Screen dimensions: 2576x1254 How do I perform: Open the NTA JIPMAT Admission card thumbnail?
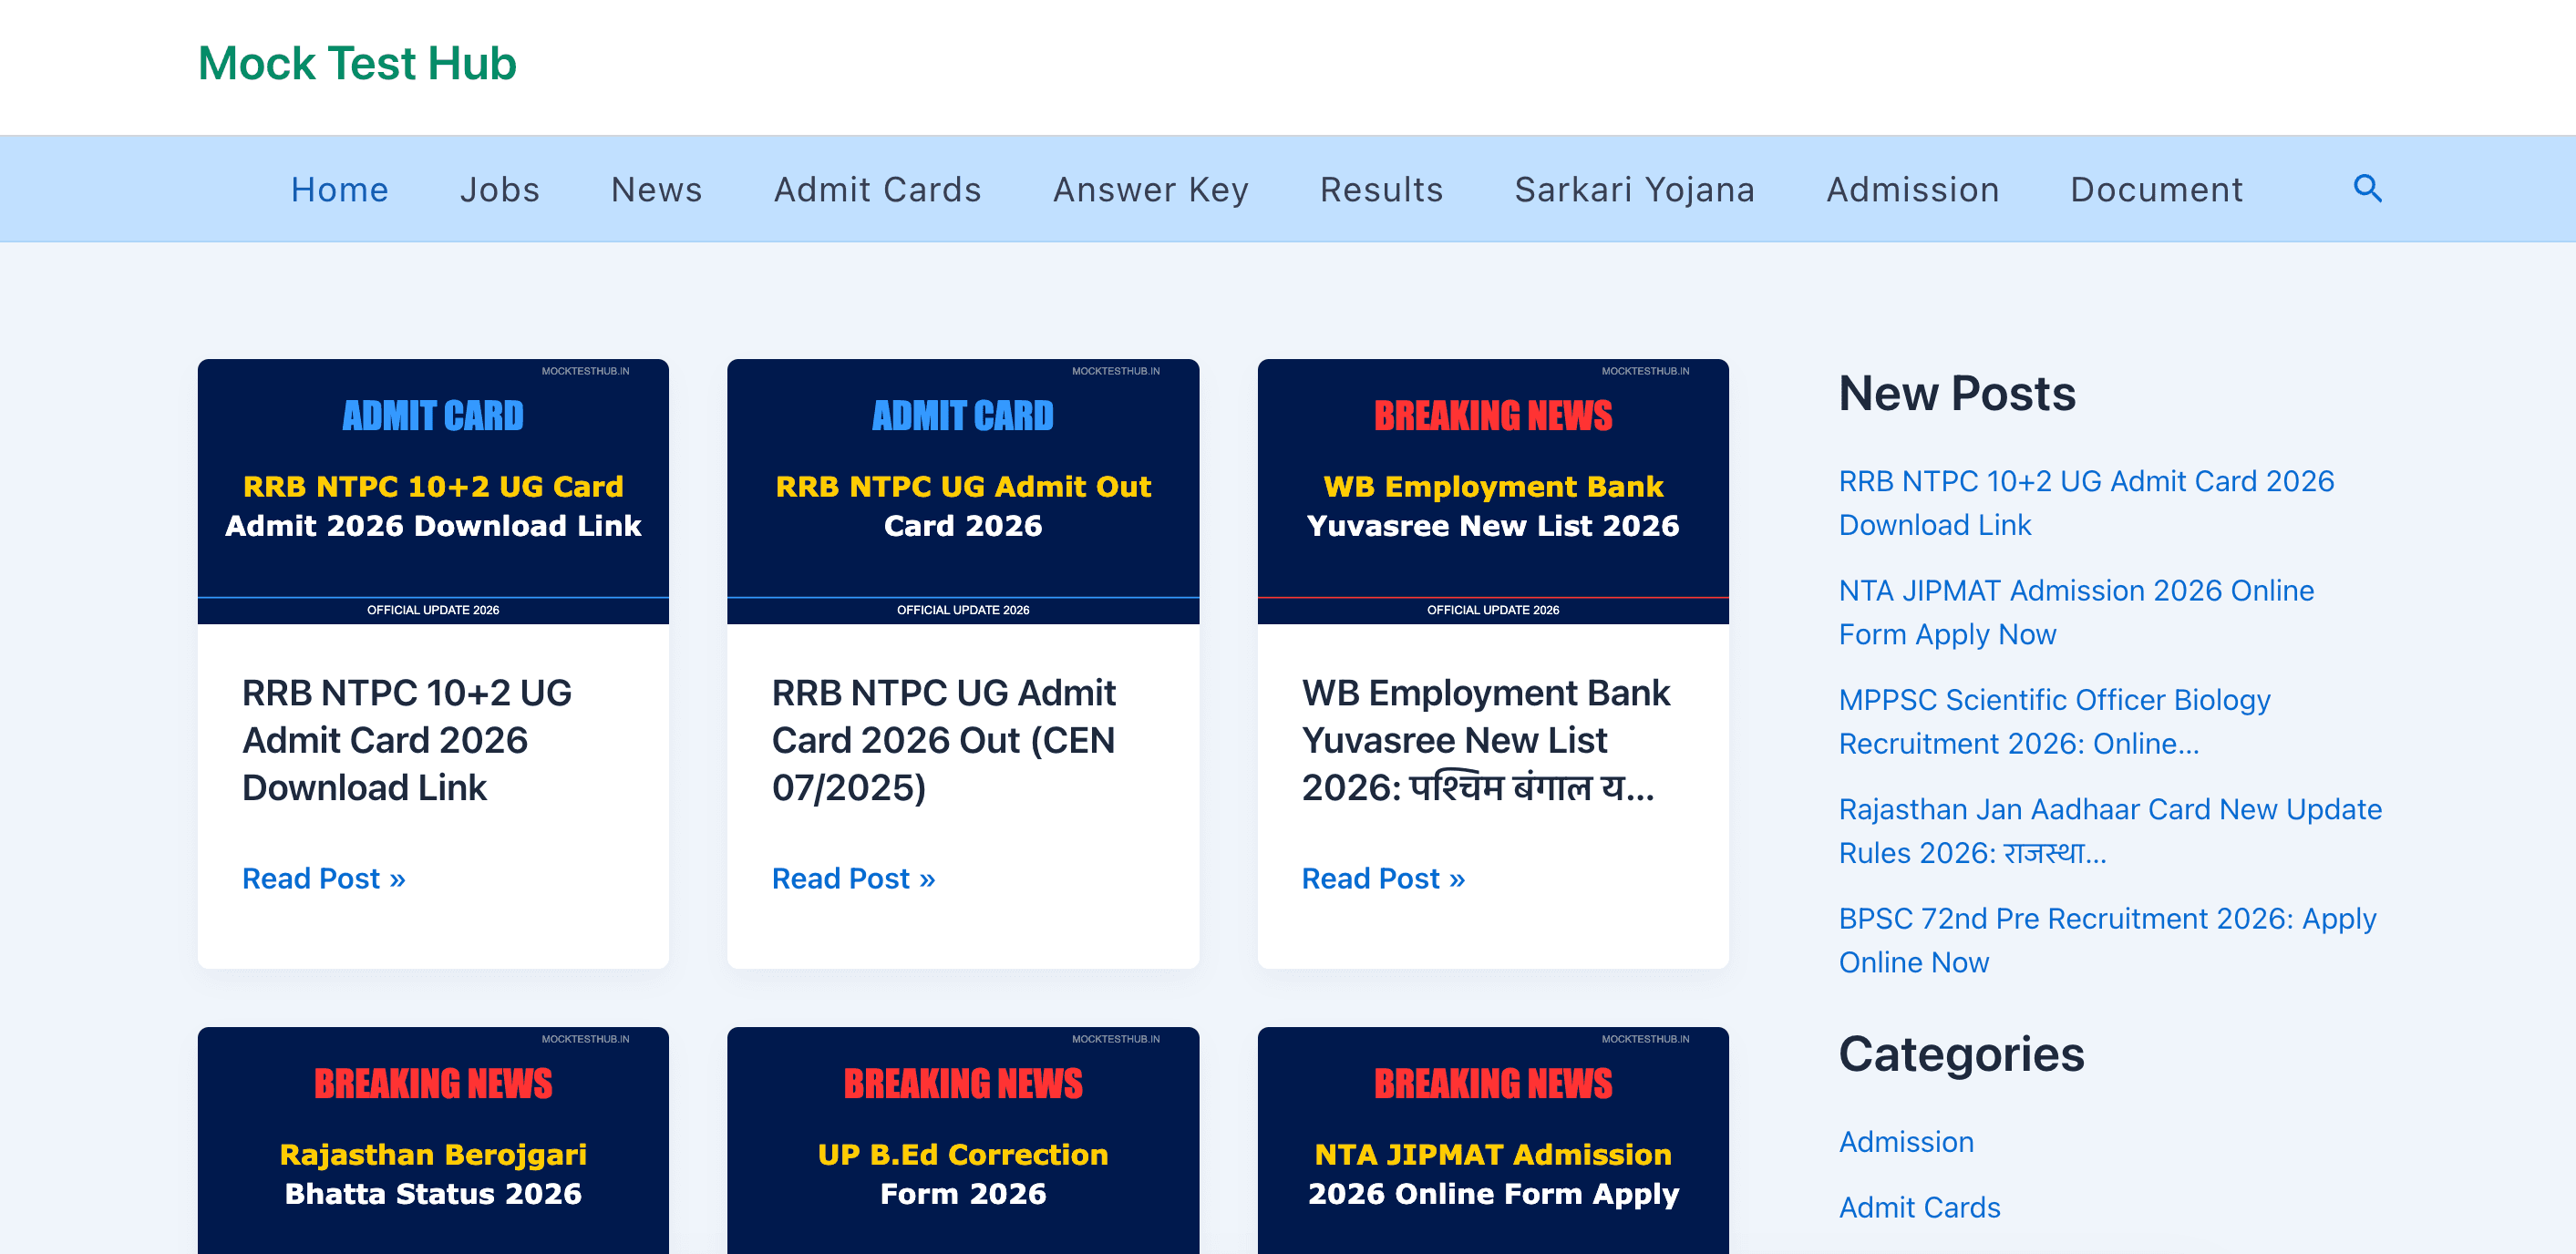(1493, 1140)
